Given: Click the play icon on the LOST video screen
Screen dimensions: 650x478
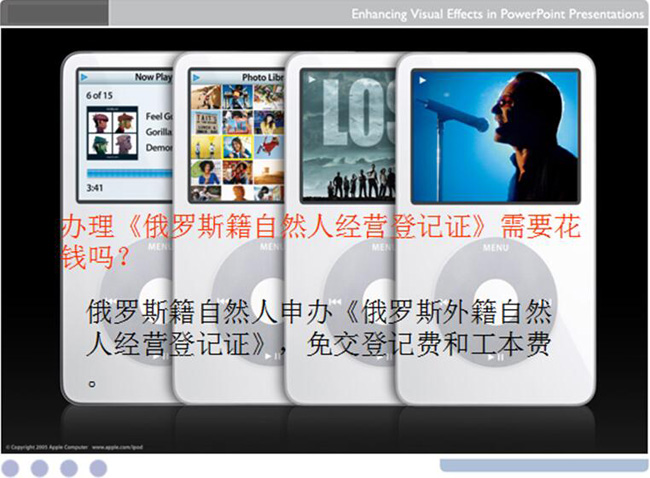Looking at the screenshot, I should point(311,80).
